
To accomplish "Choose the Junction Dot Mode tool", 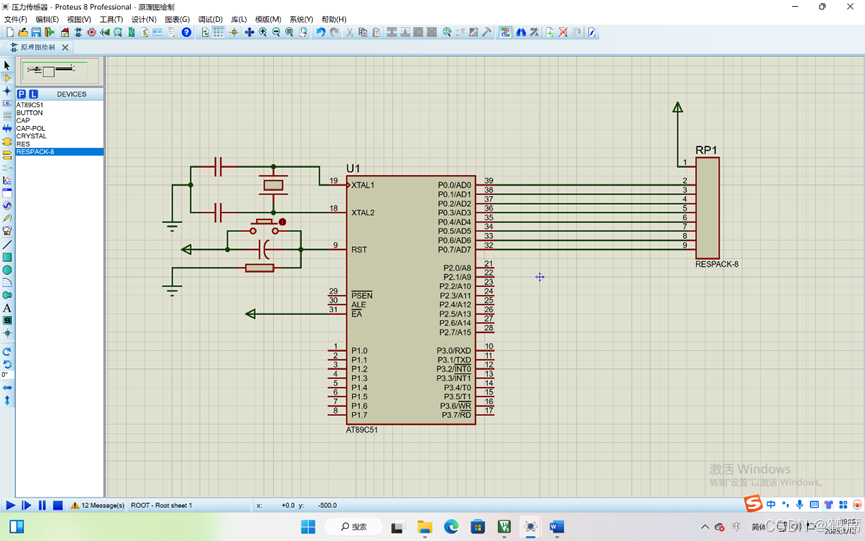I will point(7,90).
